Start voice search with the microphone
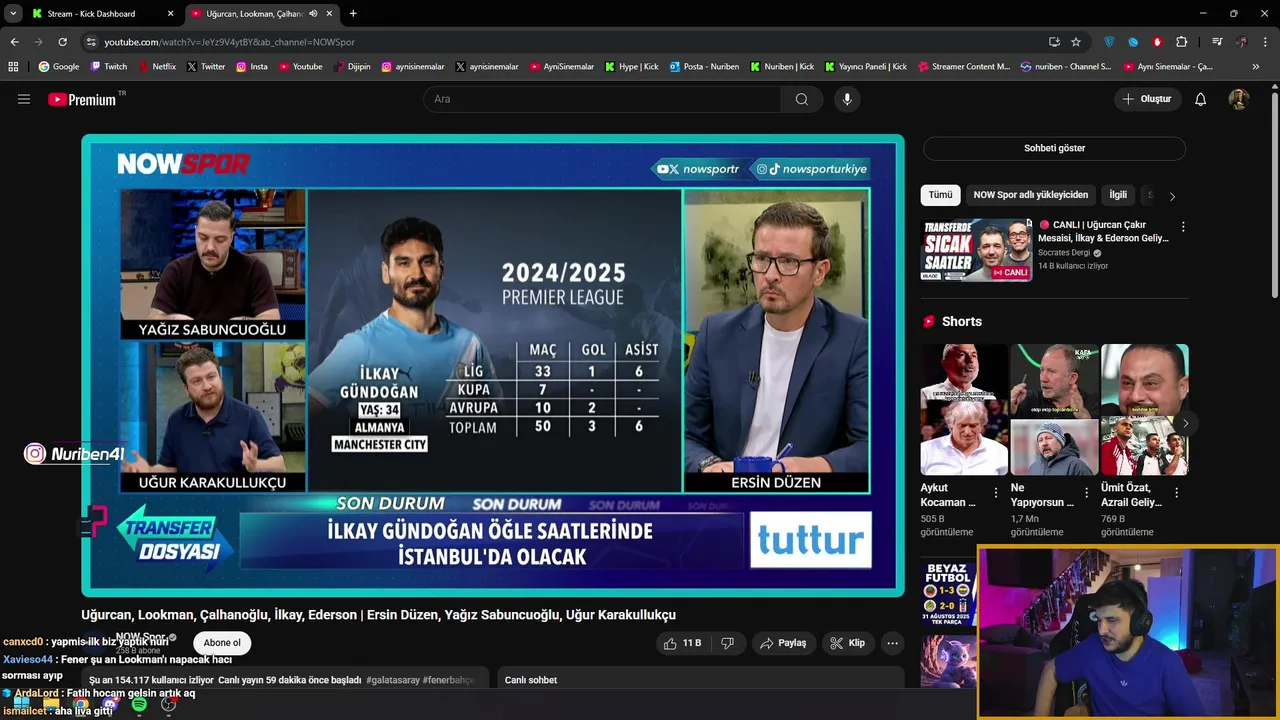Image resolution: width=1280 pixels, height=720 pixels. pos(847,99)
